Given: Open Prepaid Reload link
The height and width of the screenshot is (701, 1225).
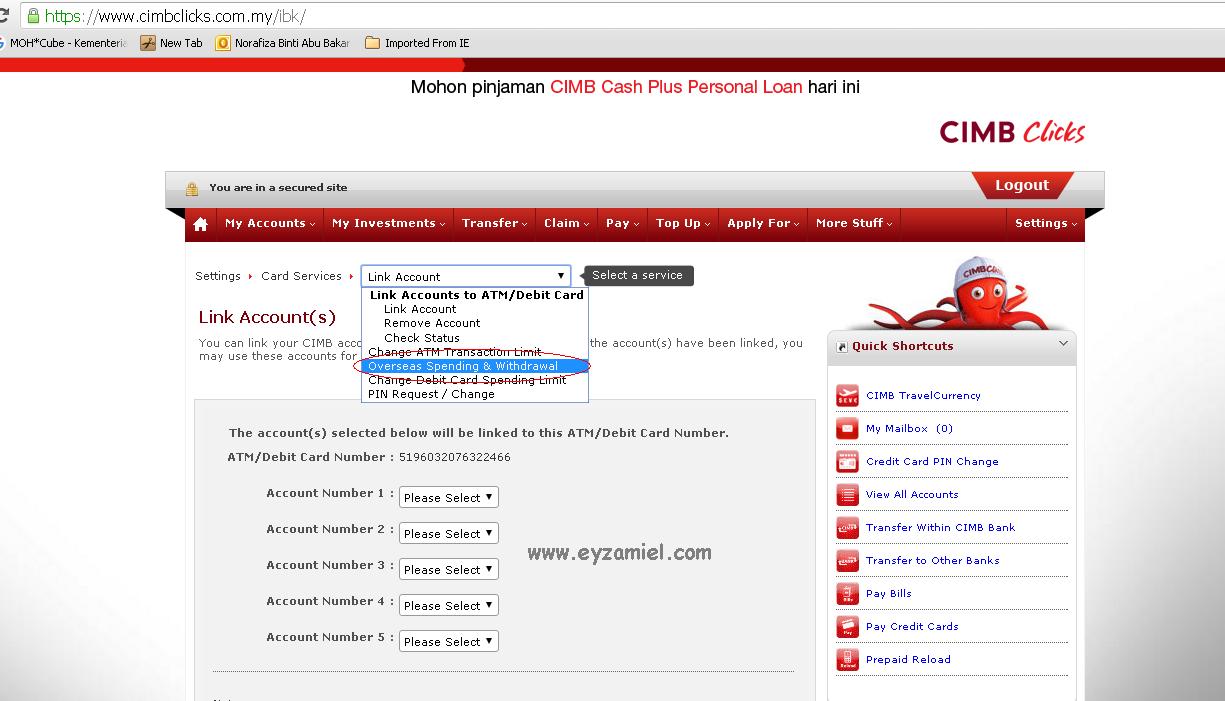Looking at the screenshot, I should [x=908, y=659].
